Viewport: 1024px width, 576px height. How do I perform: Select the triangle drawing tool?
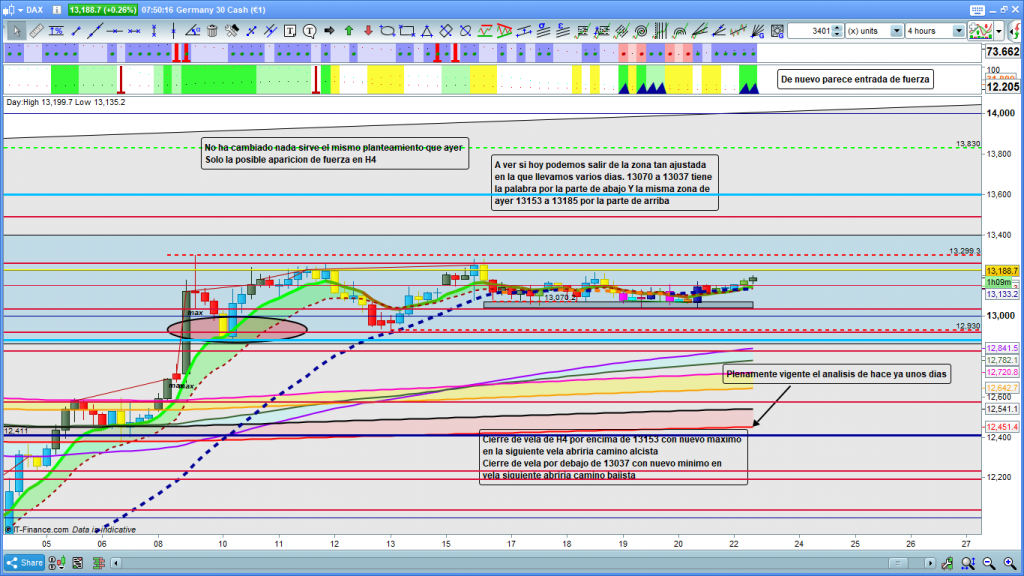tap(426, 30)
